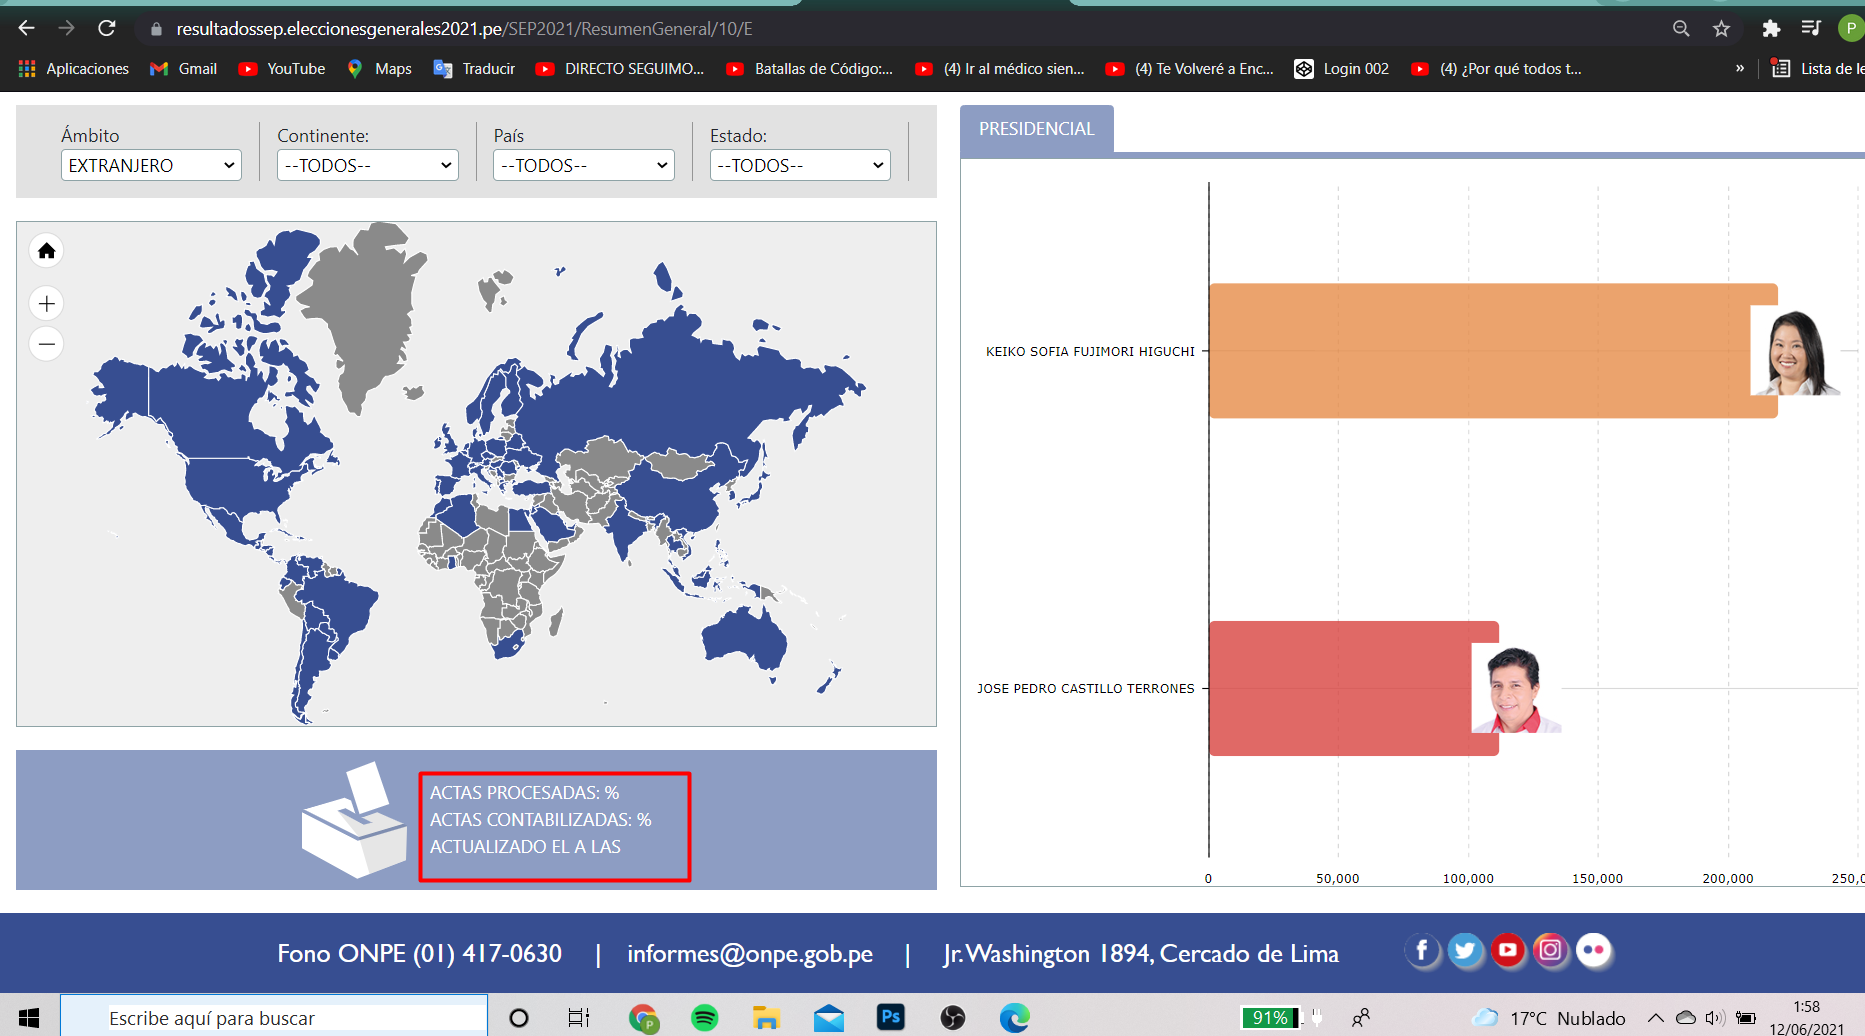Image resolution: width=1865 pixels, height=1036 pixels.
Task: Expand the Continente dropdown
Action: 367,165
